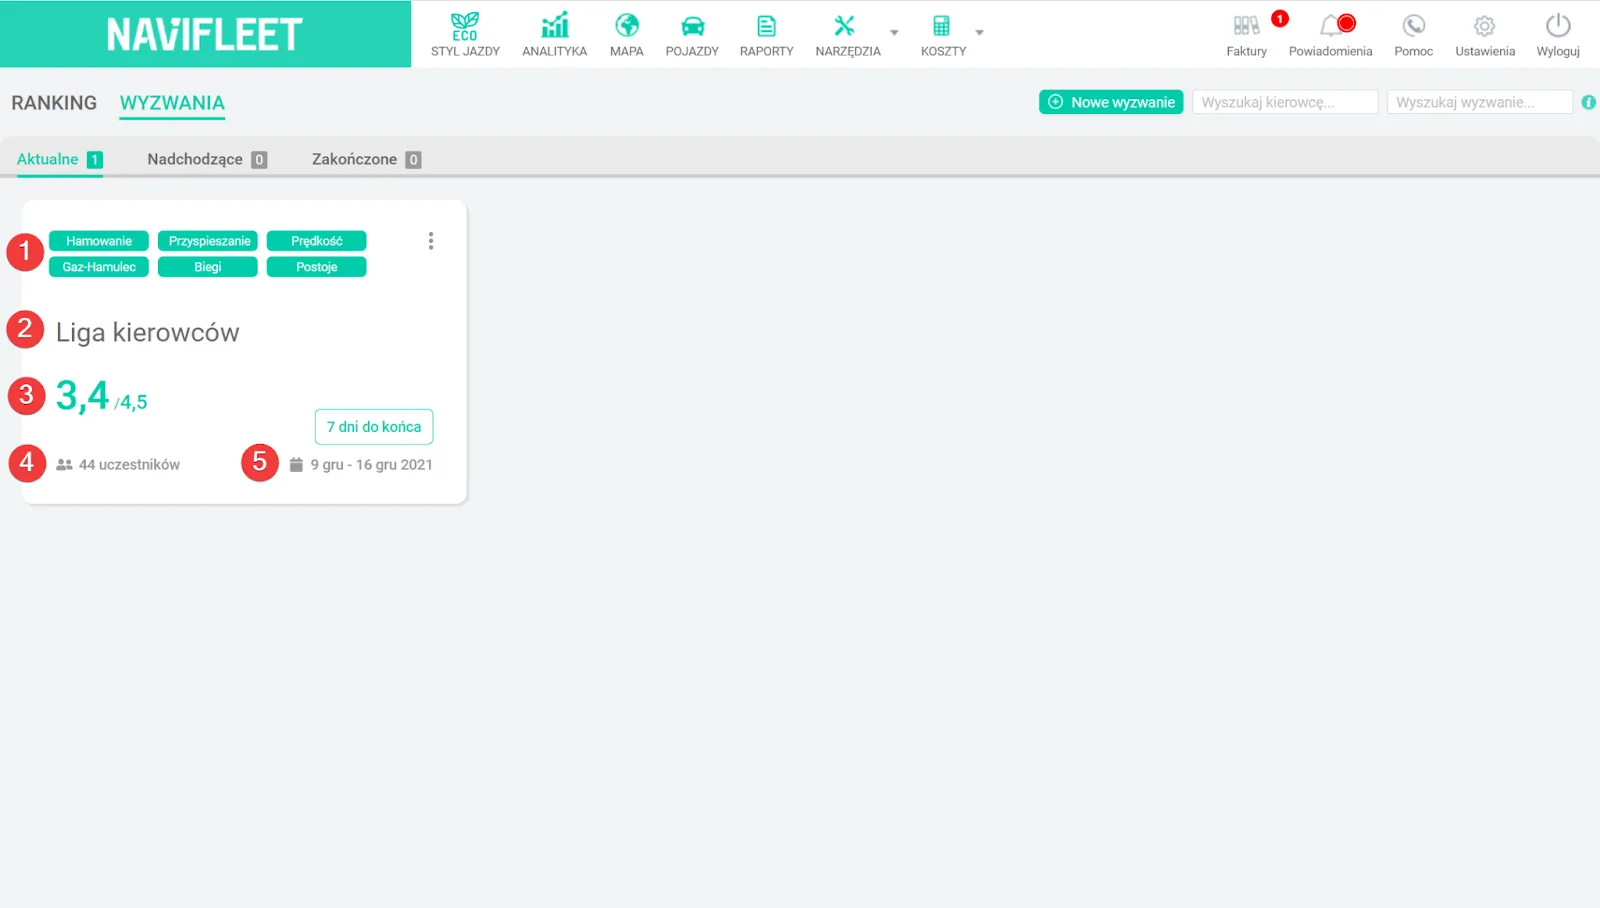Switch to the Ranking tab
The image size is (1600, 908).
[54, 103]
